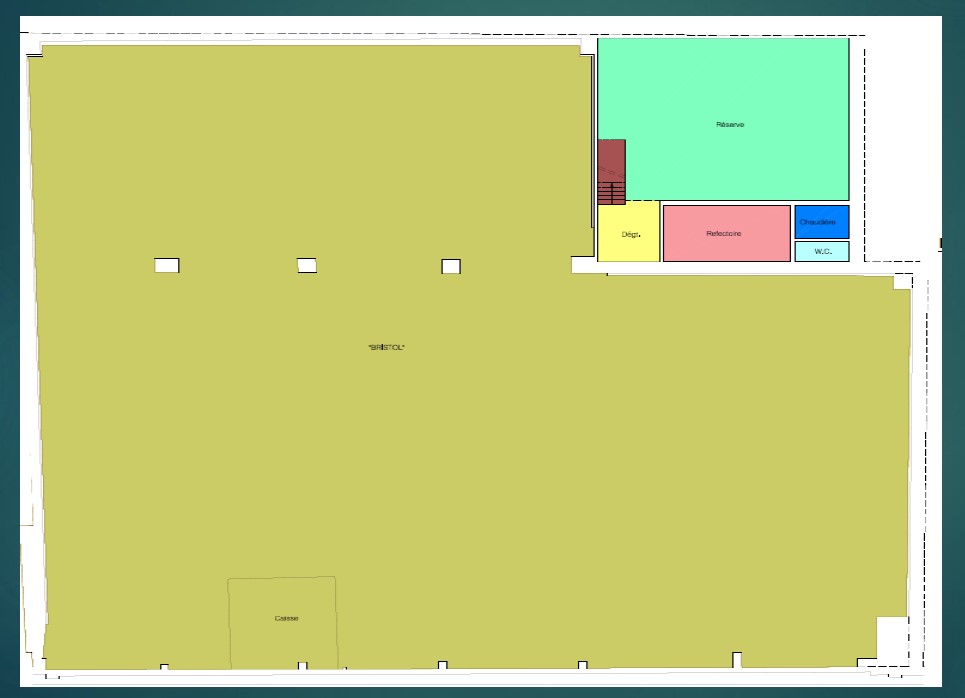Click the small white square at hall's top-right corner
This screenshot has height=698, width=965.
click(902, 282)
